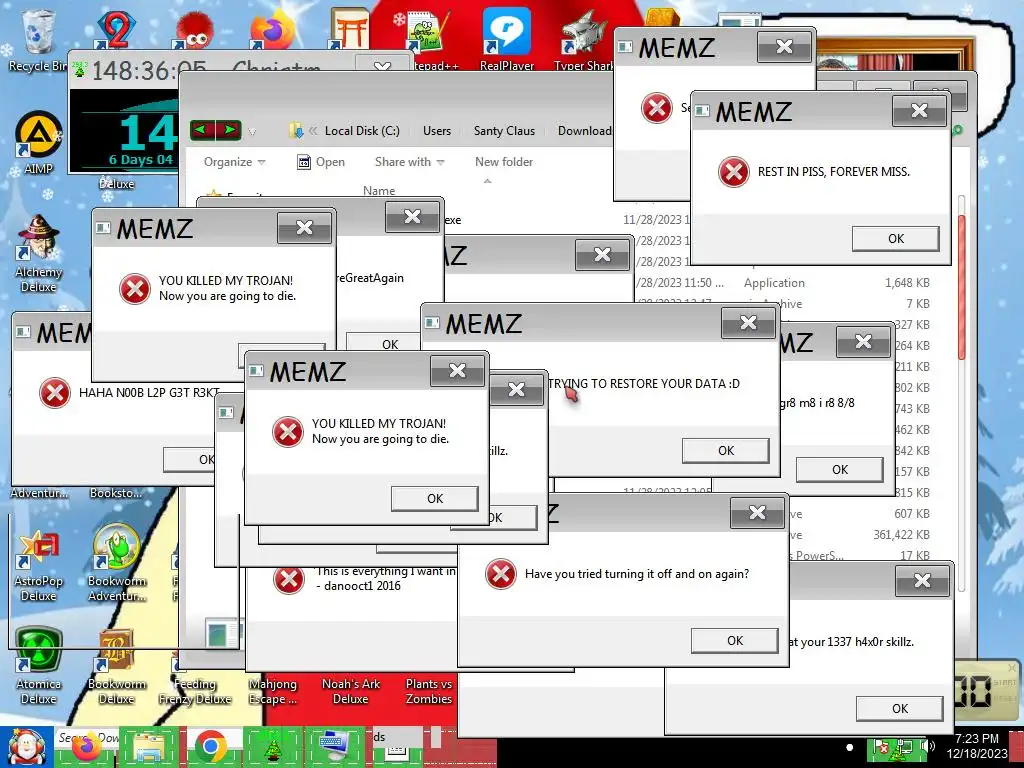
Task: Open the network icon in system tray
Action: point(904,746)
